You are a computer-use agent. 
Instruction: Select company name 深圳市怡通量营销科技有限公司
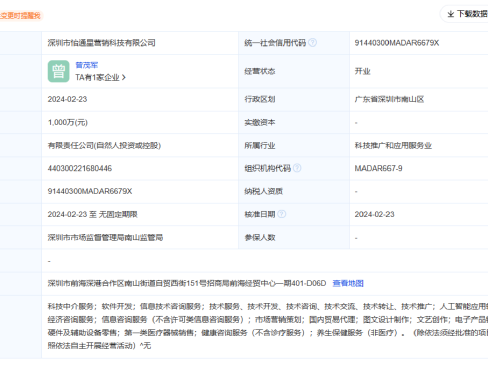pyautogui.click(x=101, y=43)
